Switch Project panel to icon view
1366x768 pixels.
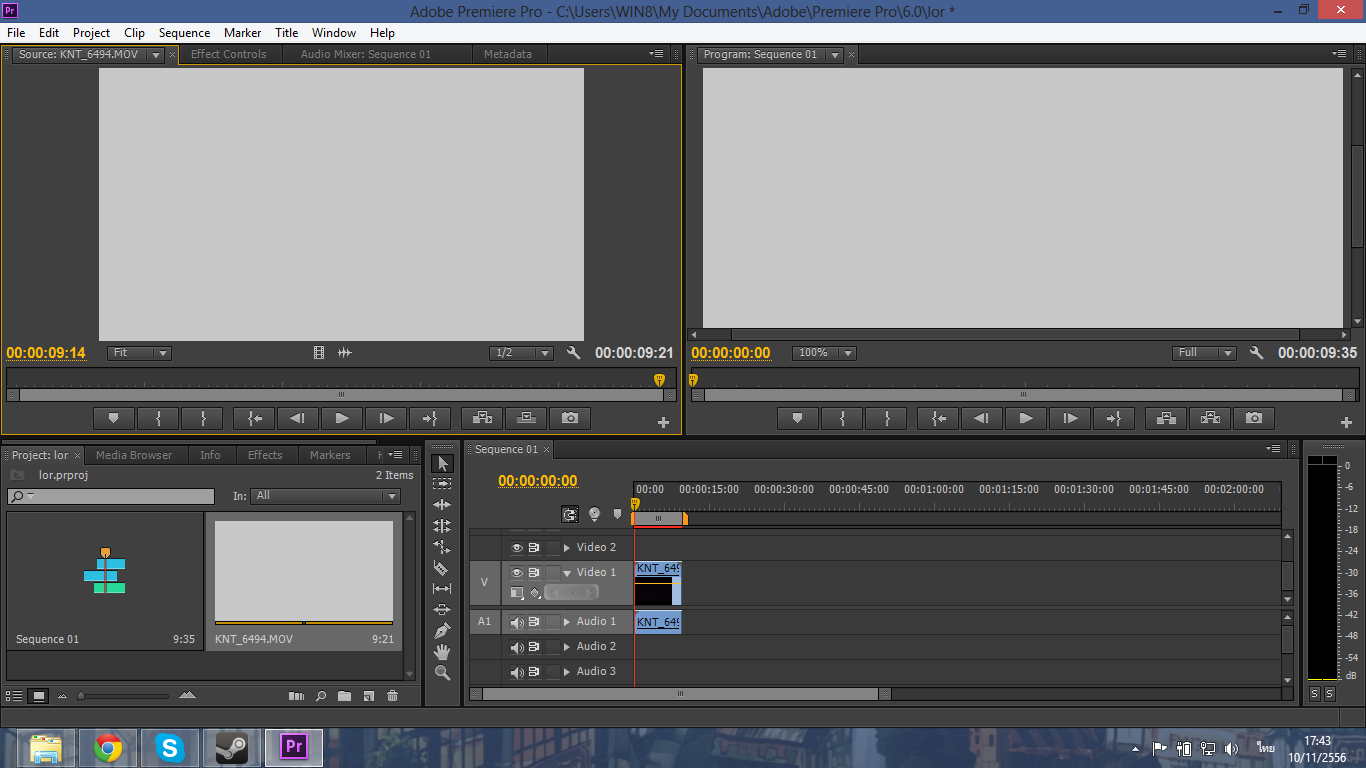tap(39, 696)
